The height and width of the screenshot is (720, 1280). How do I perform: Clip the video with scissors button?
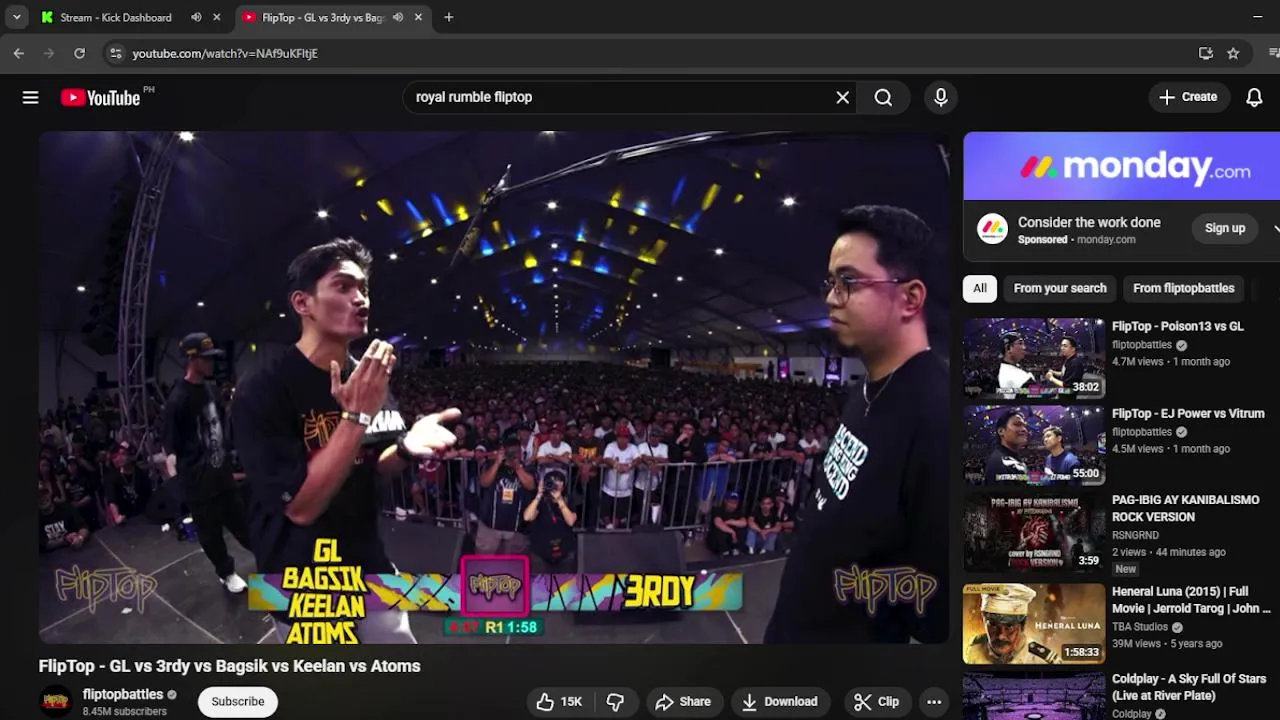click(876, 702)
